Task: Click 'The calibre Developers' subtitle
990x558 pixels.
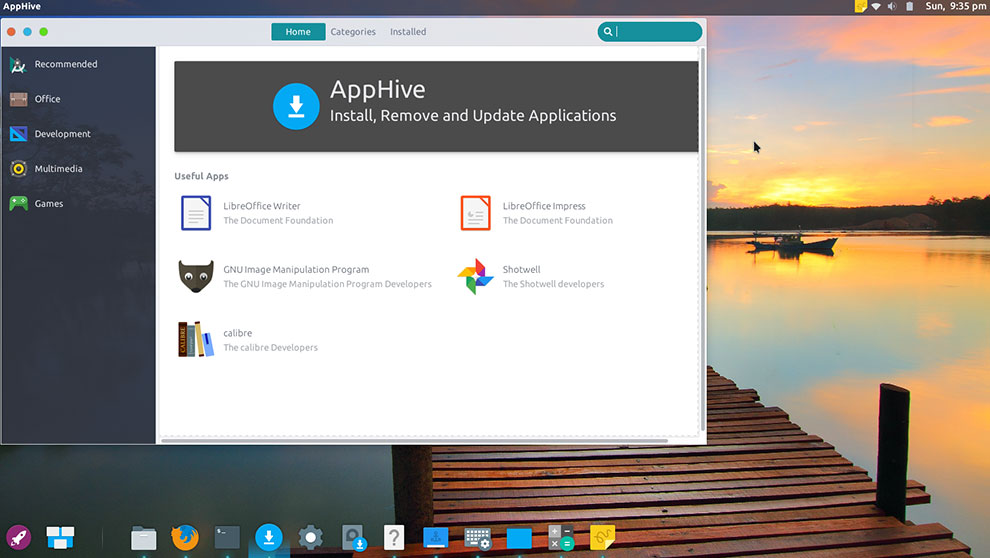Action: tap(270, 347)
